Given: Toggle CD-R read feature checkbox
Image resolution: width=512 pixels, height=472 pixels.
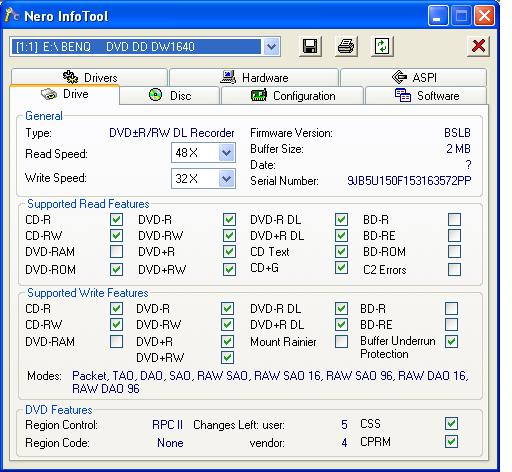Looking at the screenshot, I should tap(116, 220).
